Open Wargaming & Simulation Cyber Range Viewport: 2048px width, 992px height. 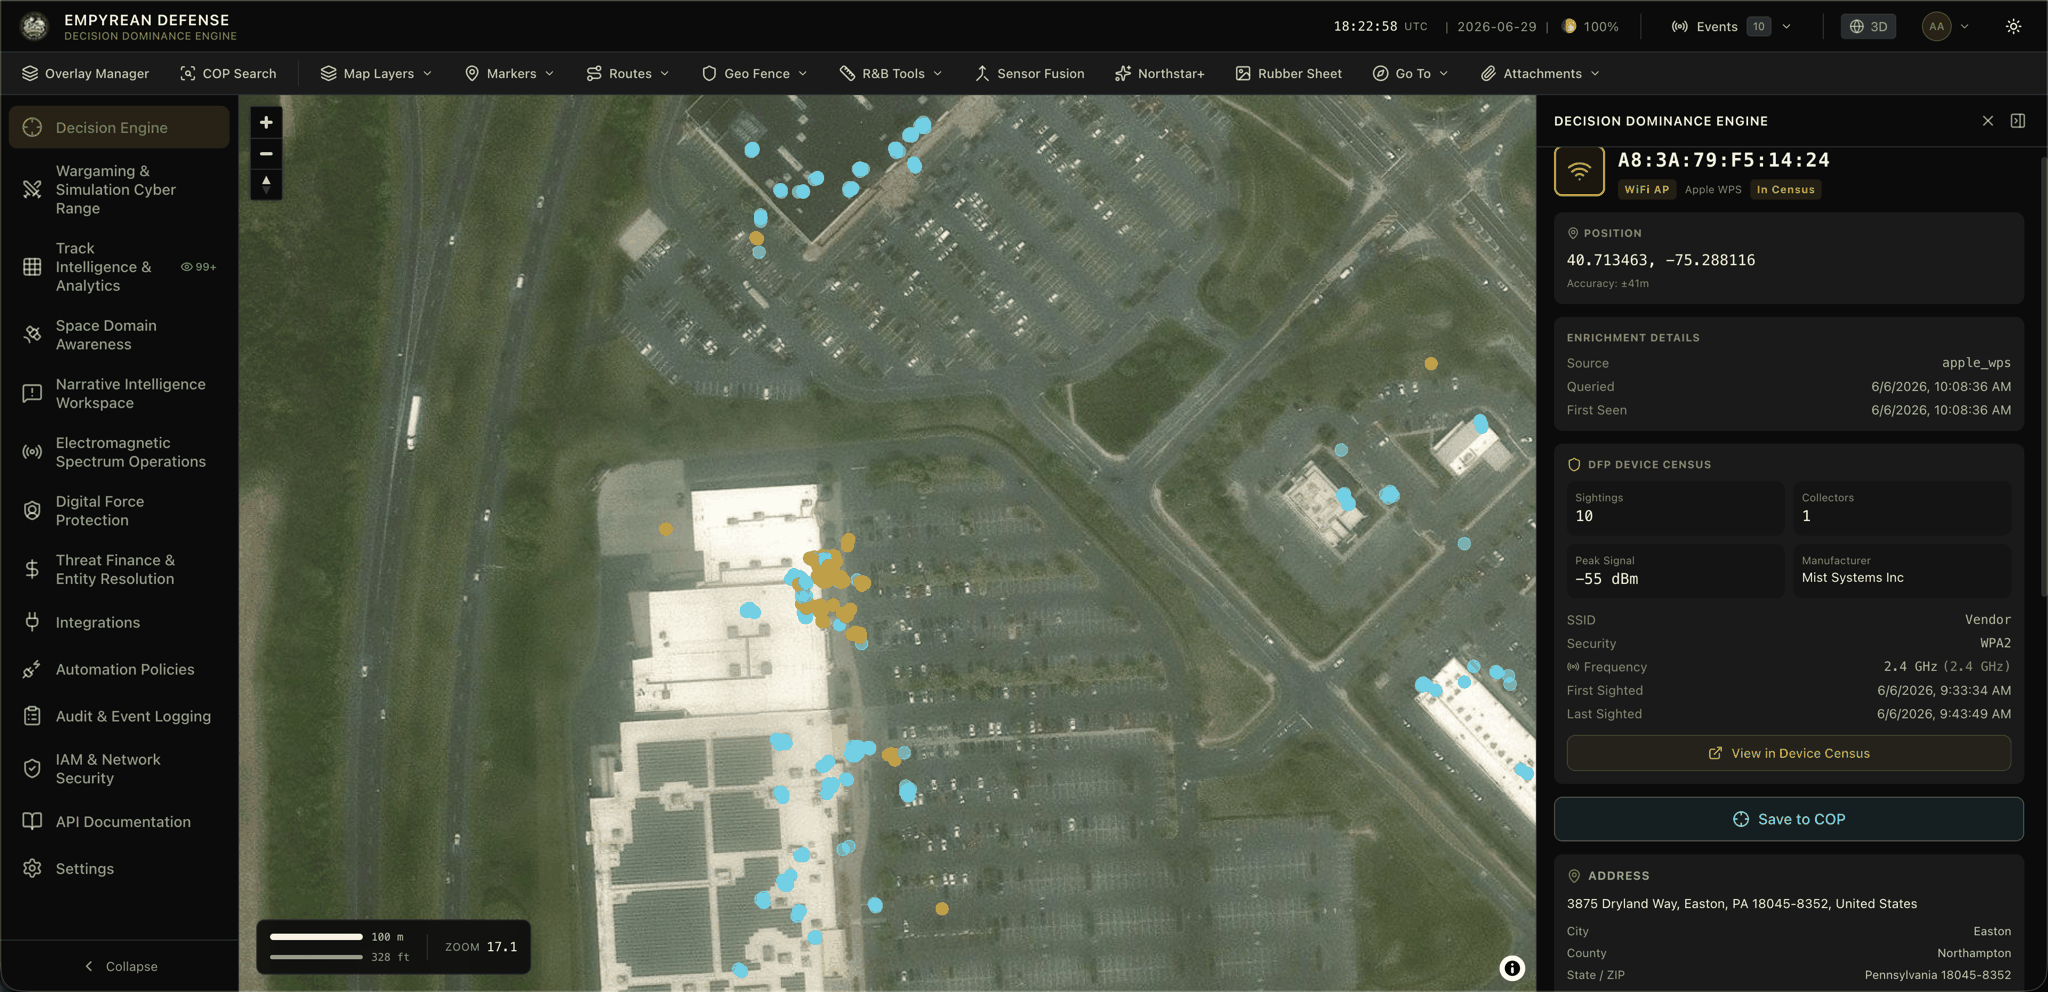(x=119, y=189)
